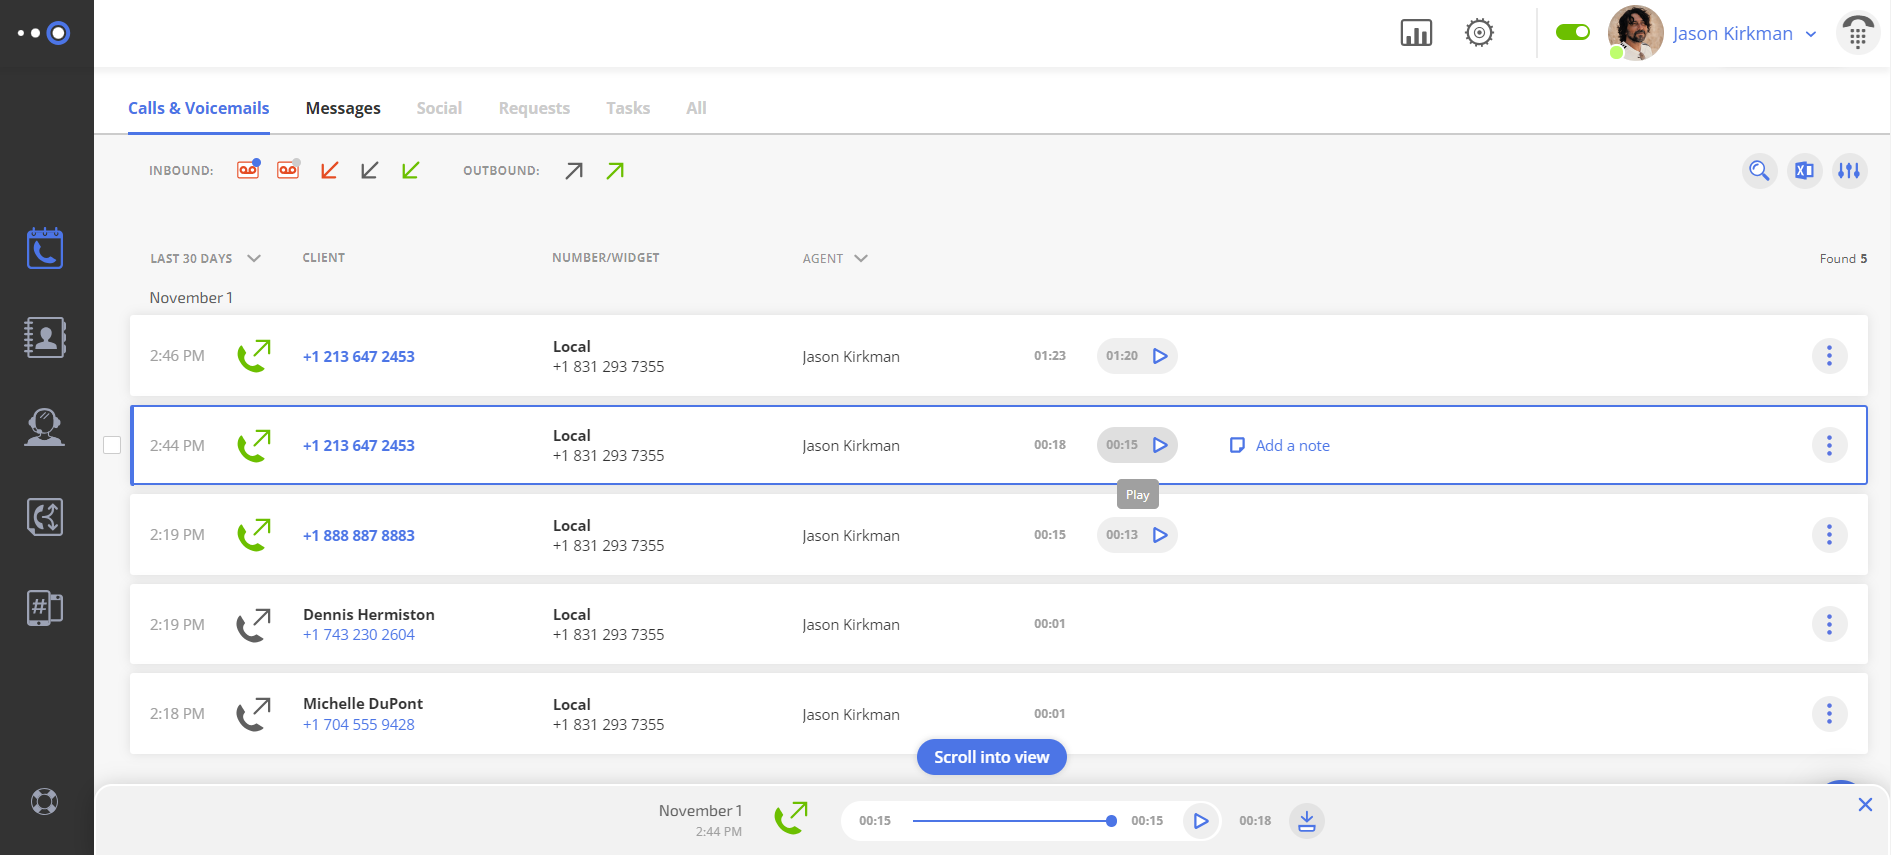Toggle the green outbound calls filter

click(x=615, y=171)
